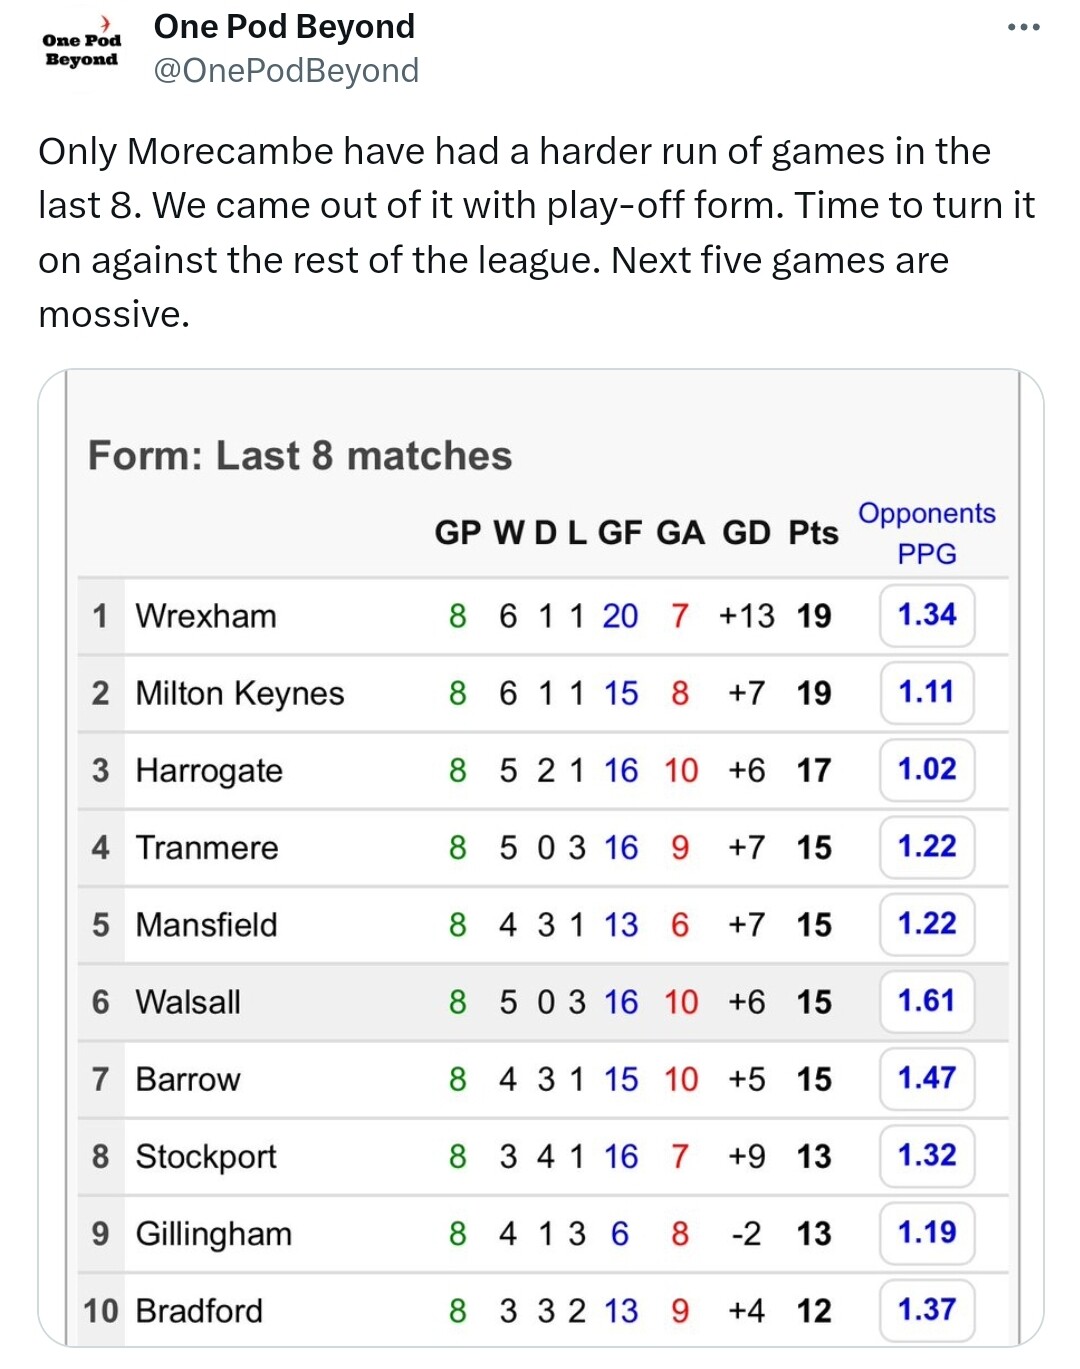Screen dimensions: 1080x1369
Task: Click Barrow's 1.47 PPG box
Action: tap(927, 1078)
